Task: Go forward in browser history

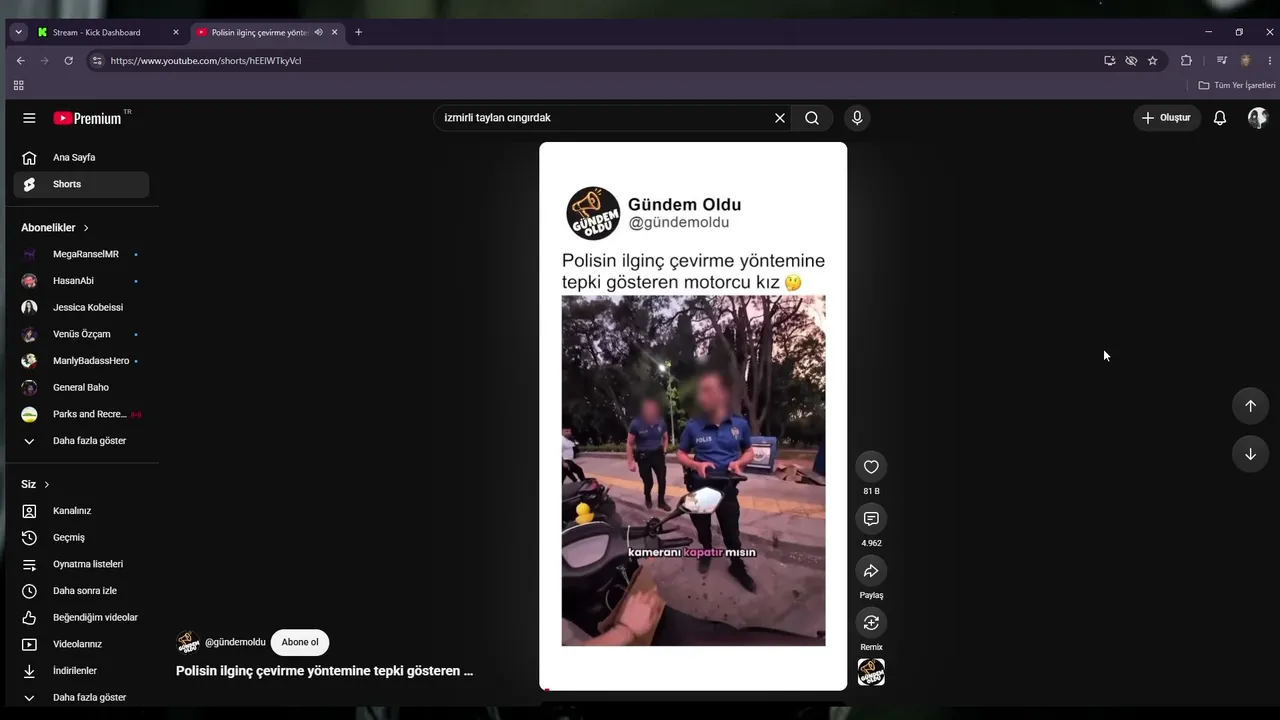Action: click(44, 61)
